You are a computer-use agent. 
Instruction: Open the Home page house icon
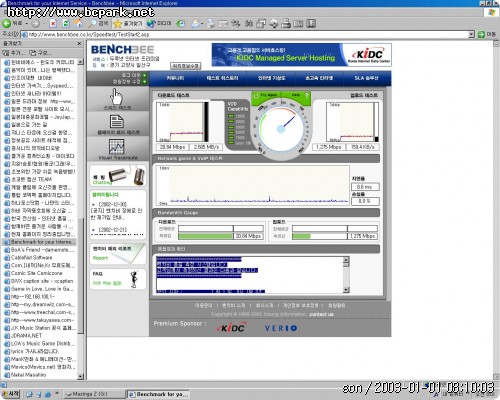(78, 24)
